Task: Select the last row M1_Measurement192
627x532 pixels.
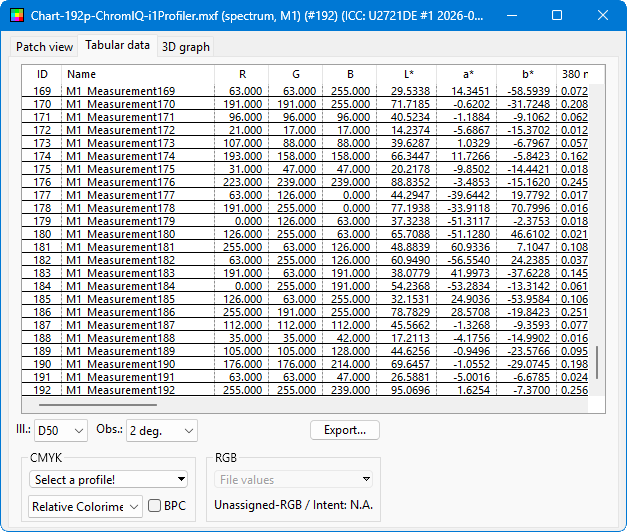Action: (x=305, y=390)
